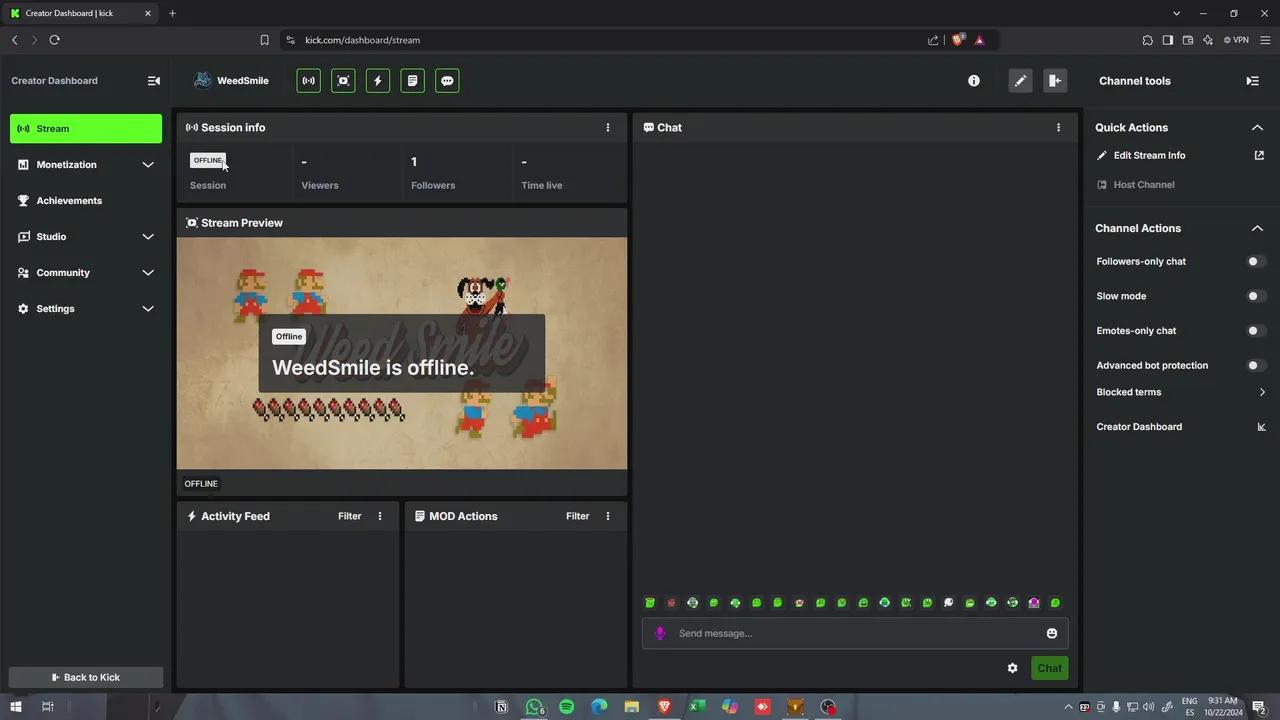Select Stream in the sidebar

click(86, 128)
